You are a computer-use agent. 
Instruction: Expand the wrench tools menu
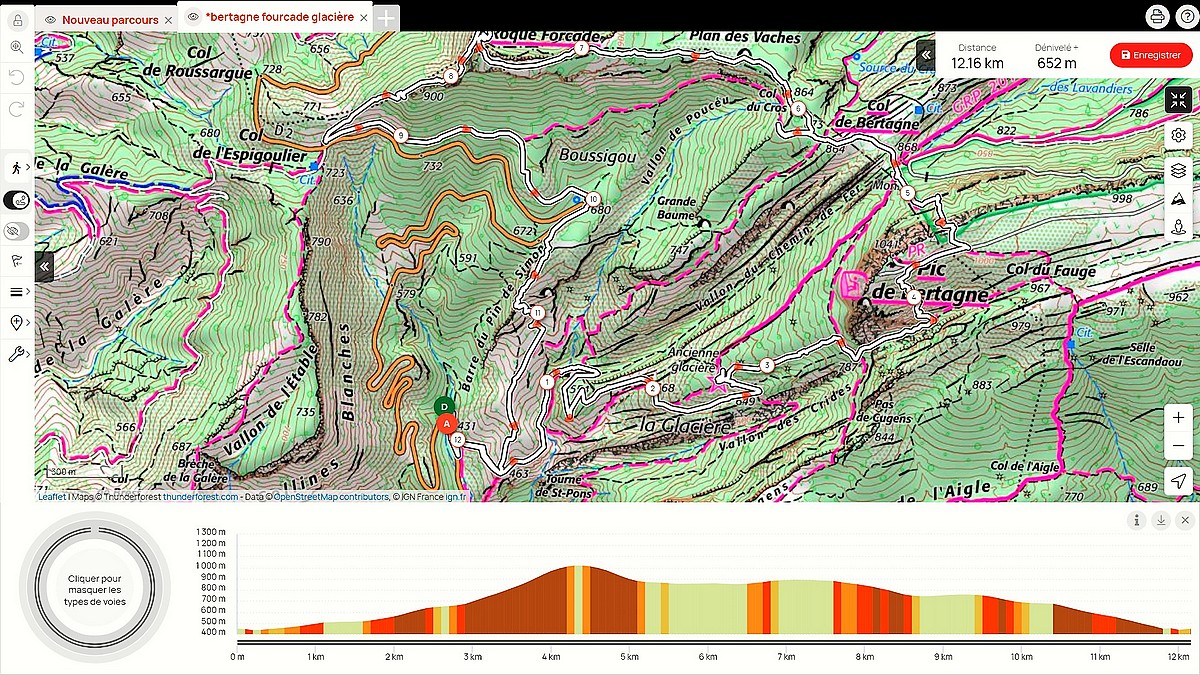17,354
